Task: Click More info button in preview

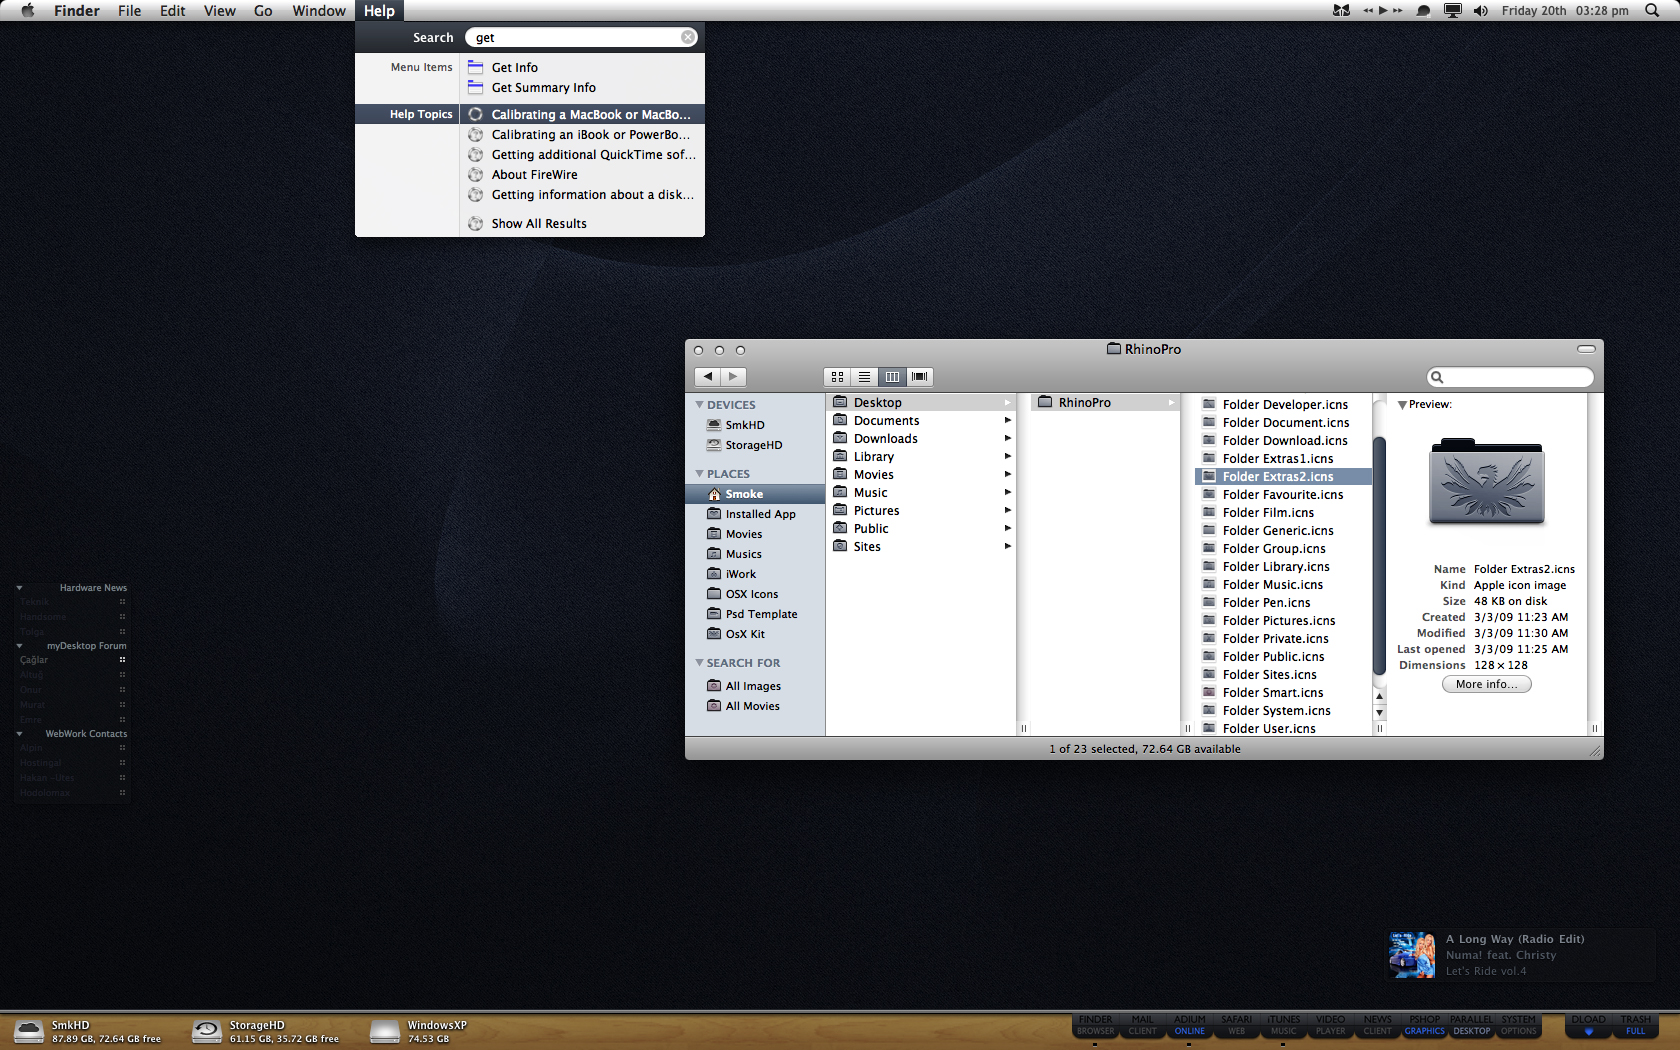Action: pos(1486,684)
